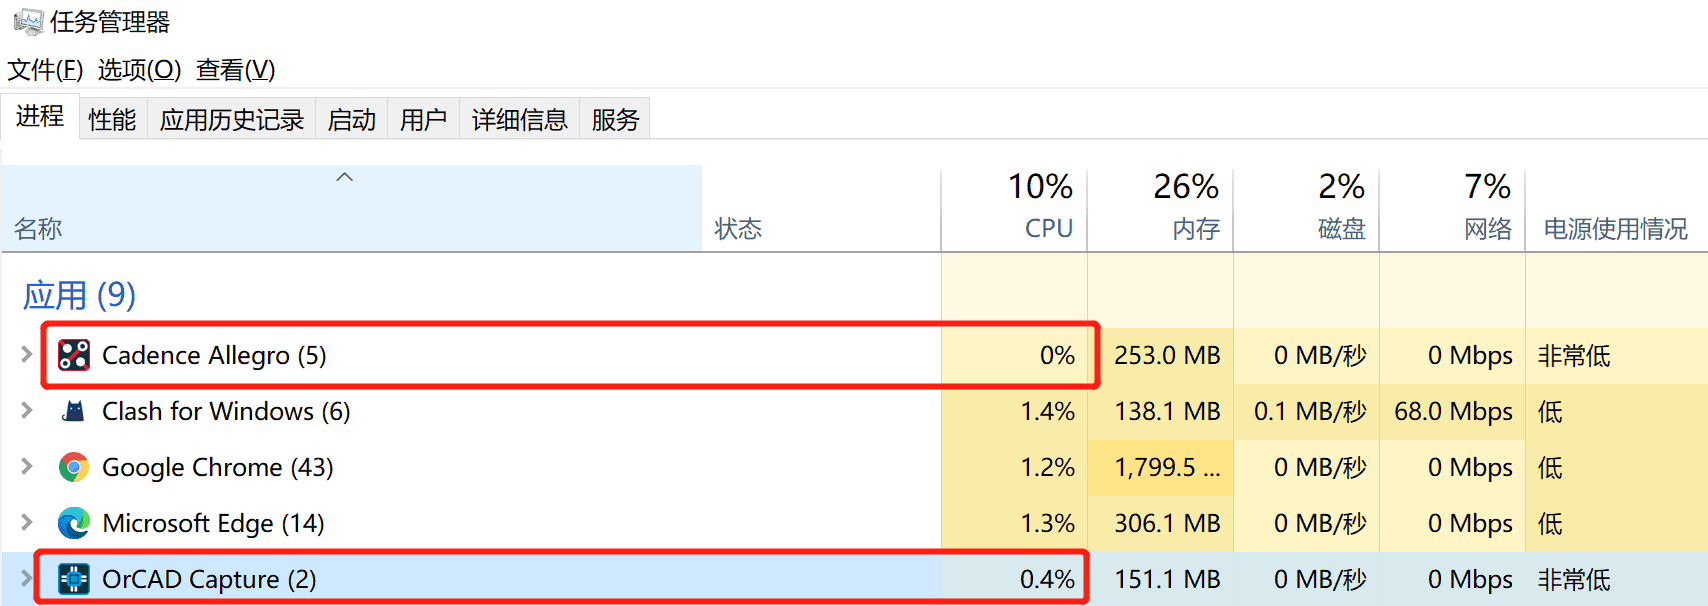
Task: Expand the Microsoft Edge process group
Action: pos(27,522)
